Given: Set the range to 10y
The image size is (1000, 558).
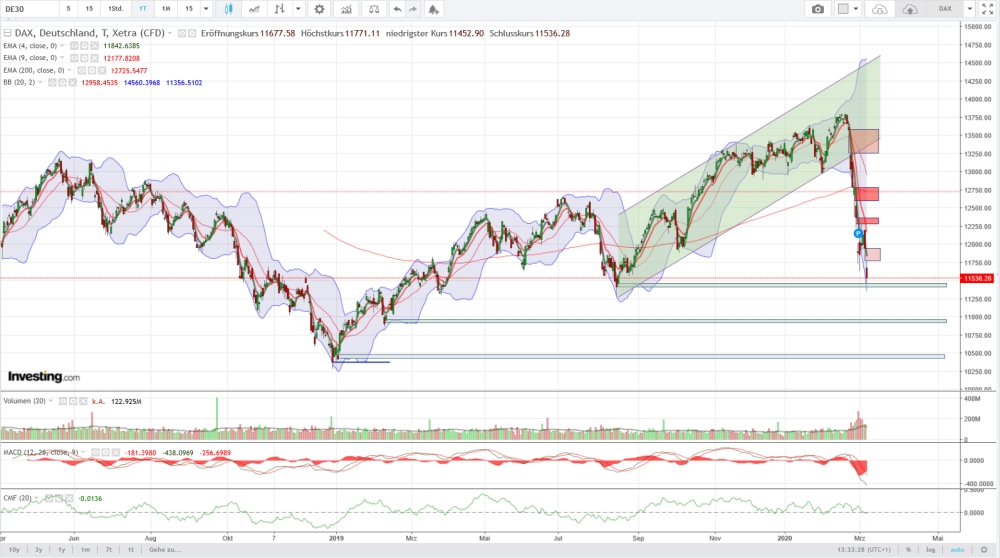Looking at the screenshot, I should (x=13, y=549).
